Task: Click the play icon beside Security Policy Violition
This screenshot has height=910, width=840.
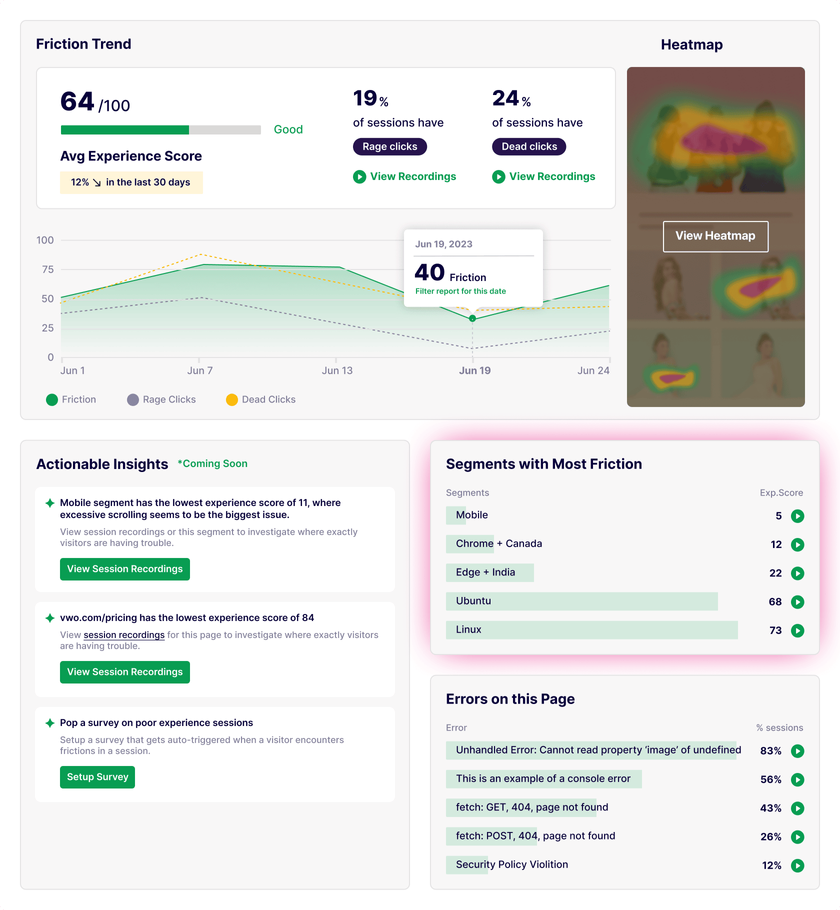Action: [x=797, y=865]
